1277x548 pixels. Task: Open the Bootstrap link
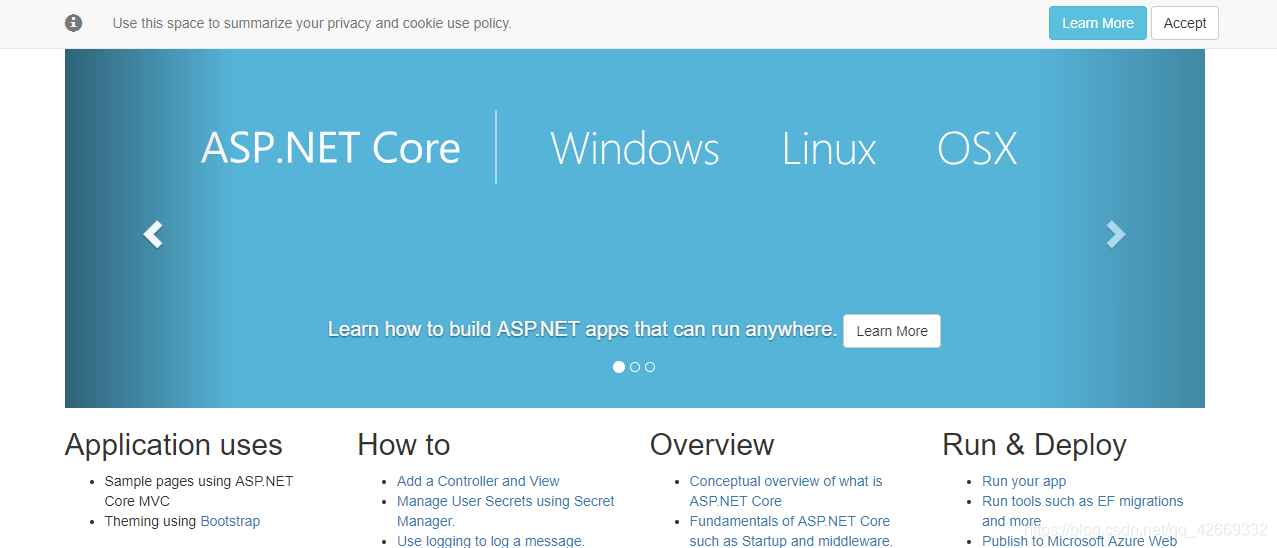230,521
